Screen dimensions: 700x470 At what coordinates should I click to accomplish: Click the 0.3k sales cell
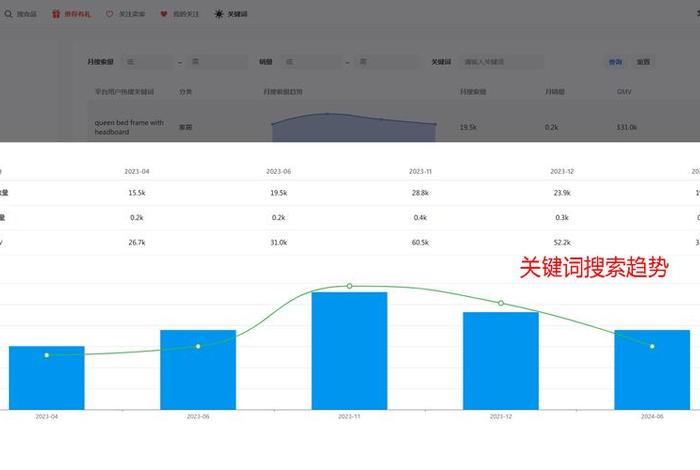click(x=562, y=218)
